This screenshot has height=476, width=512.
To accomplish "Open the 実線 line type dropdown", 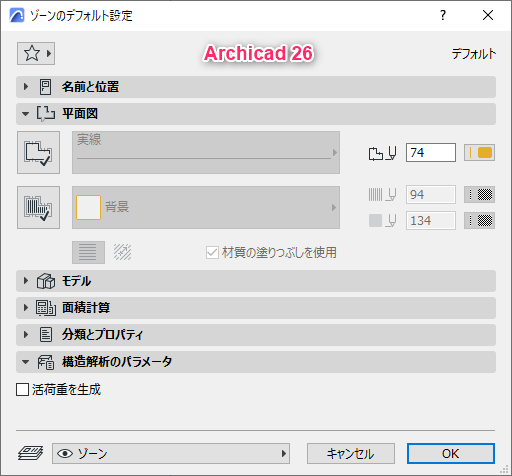I will pos(206,152).
